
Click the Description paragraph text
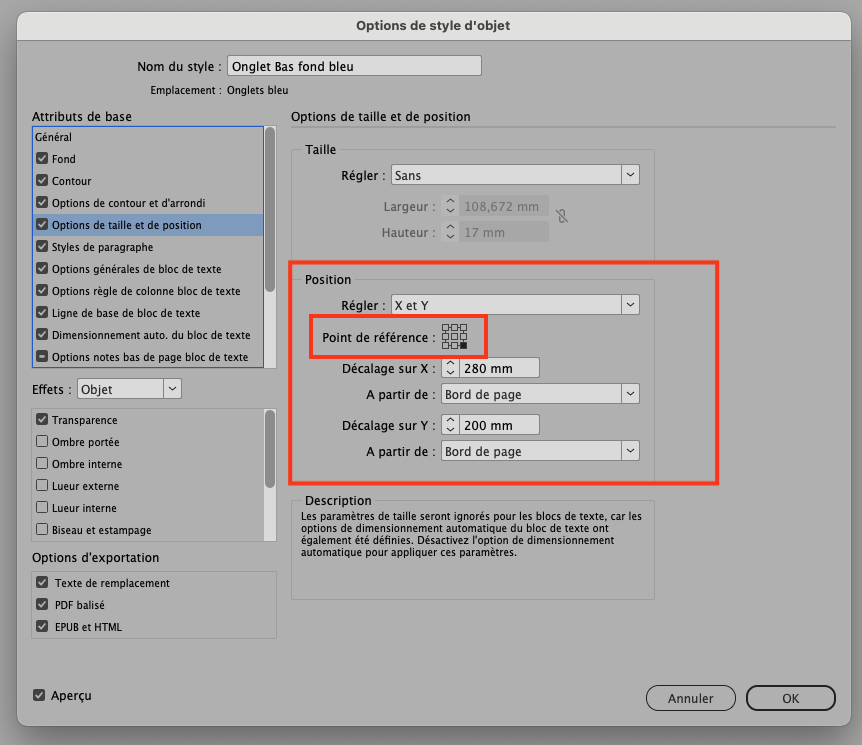tap(471, 534)
